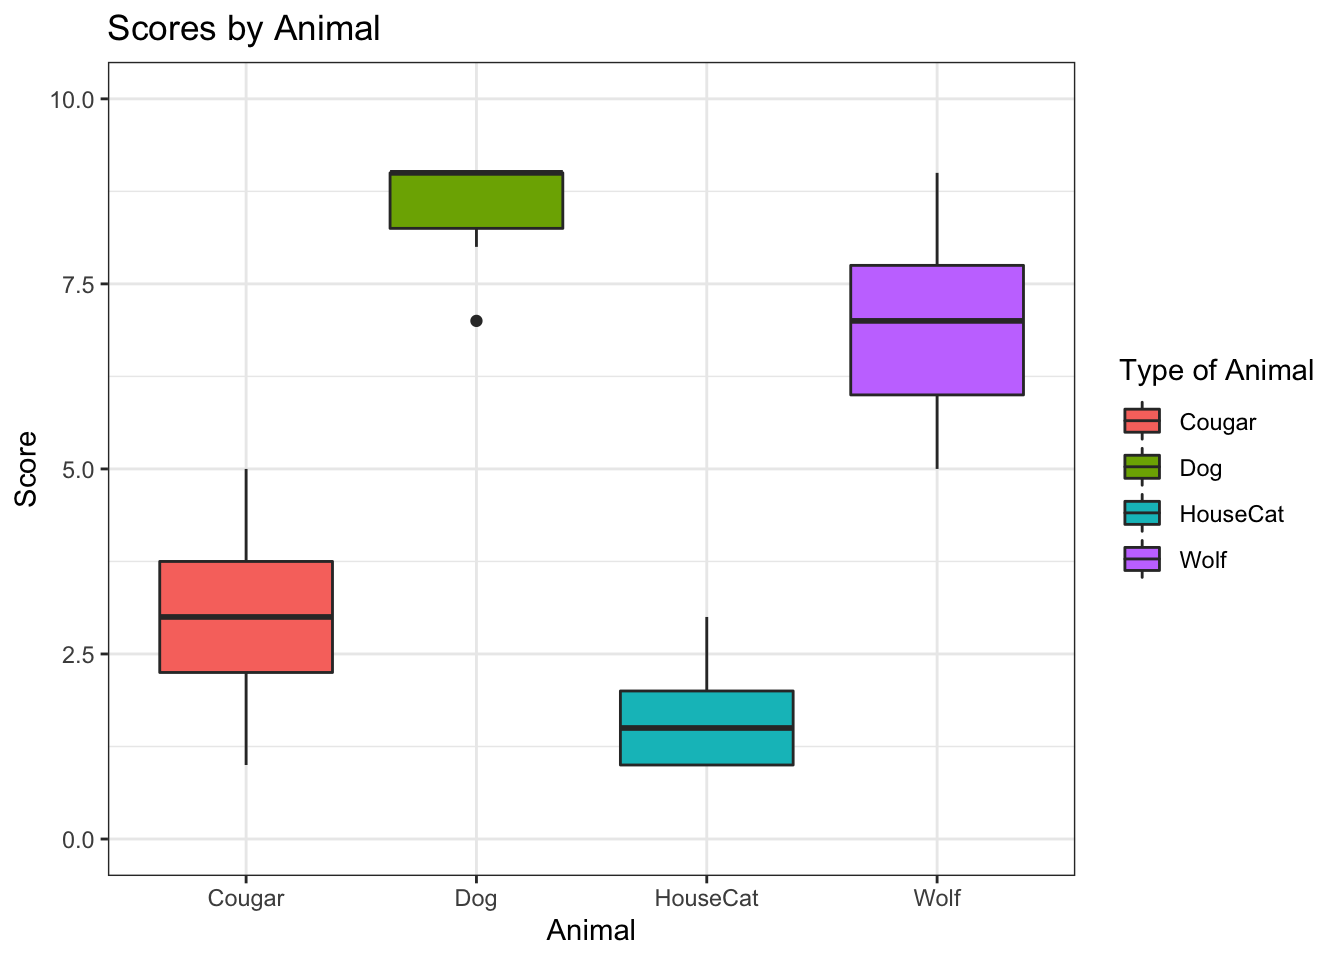Click the Cougar x-axis tick label
The width and height of the screenshot is (1344, 960).
[246, 898]
